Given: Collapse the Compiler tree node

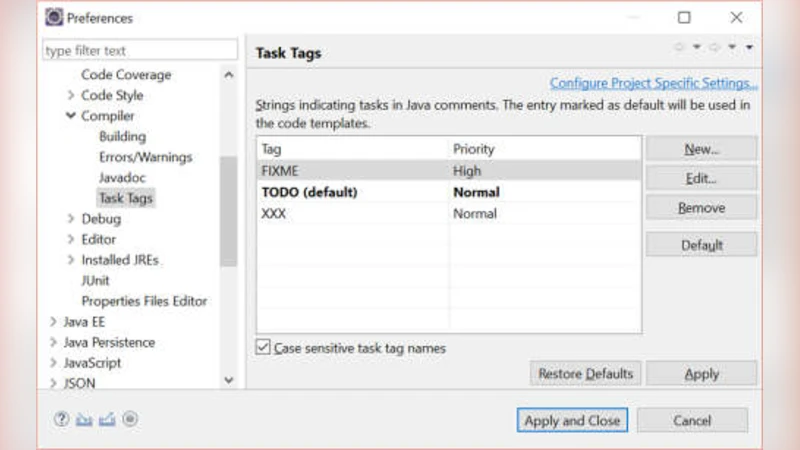Looking at the screenshot, I should pyautogui.click(x=70, y=116).
